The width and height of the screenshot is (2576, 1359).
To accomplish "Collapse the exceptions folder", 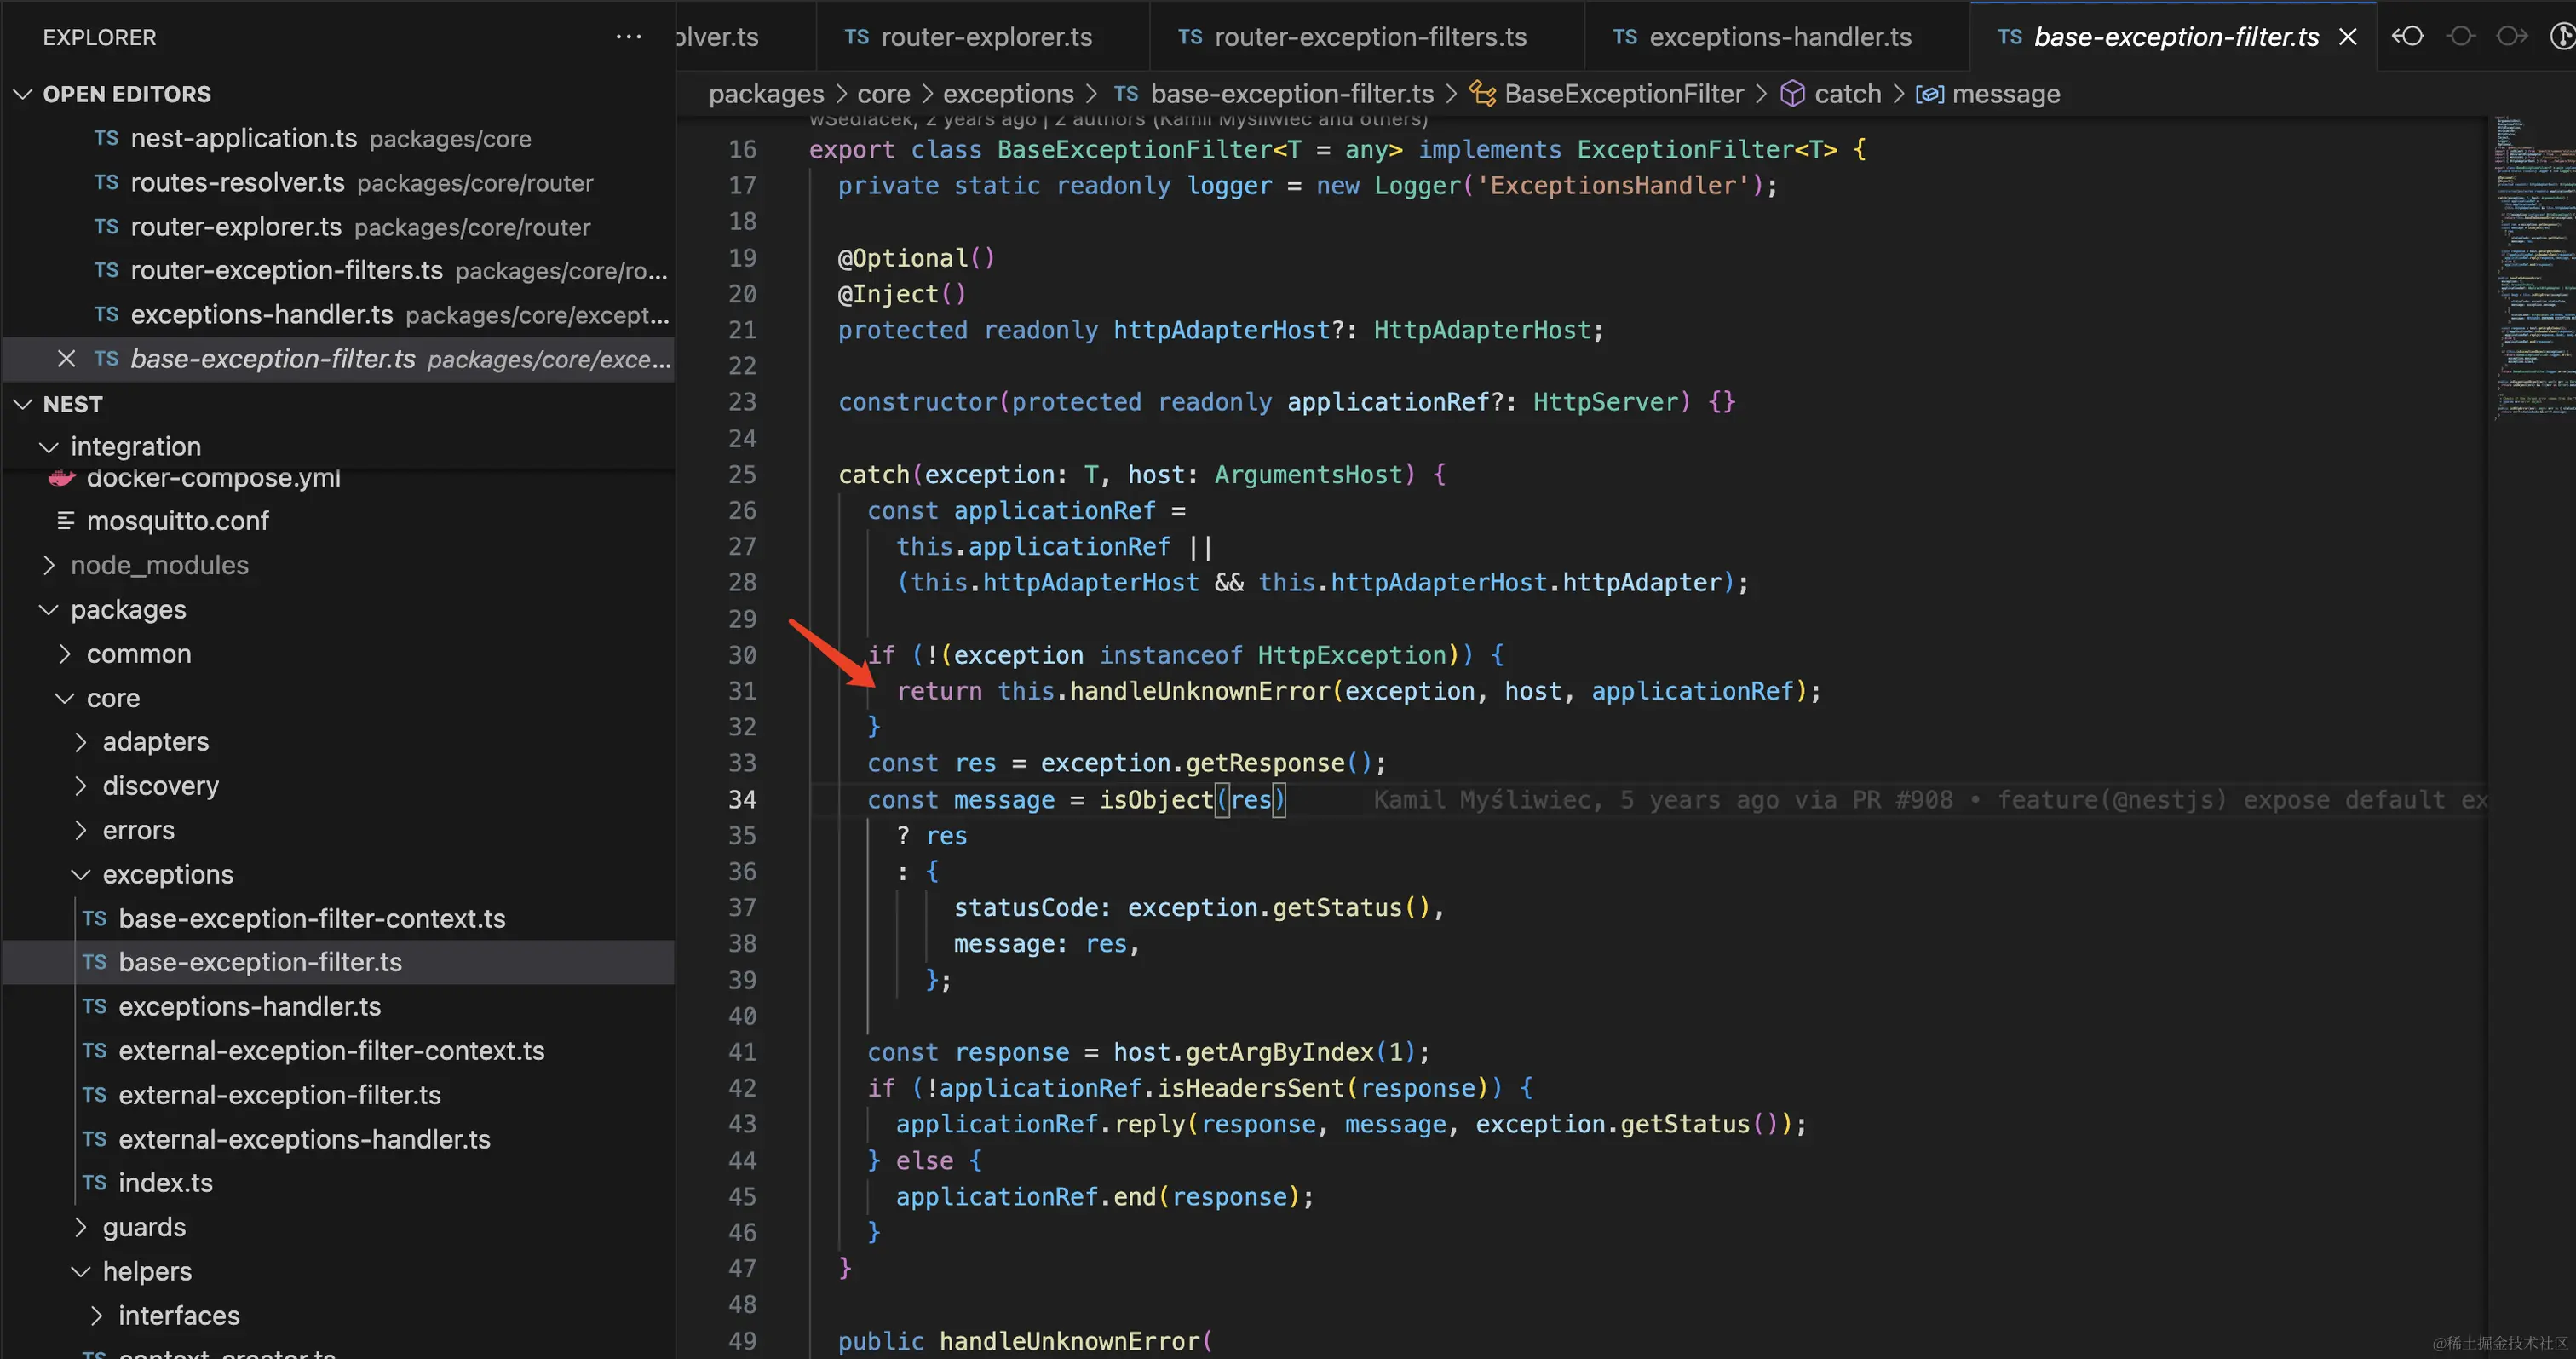I will tap(81, 874).
